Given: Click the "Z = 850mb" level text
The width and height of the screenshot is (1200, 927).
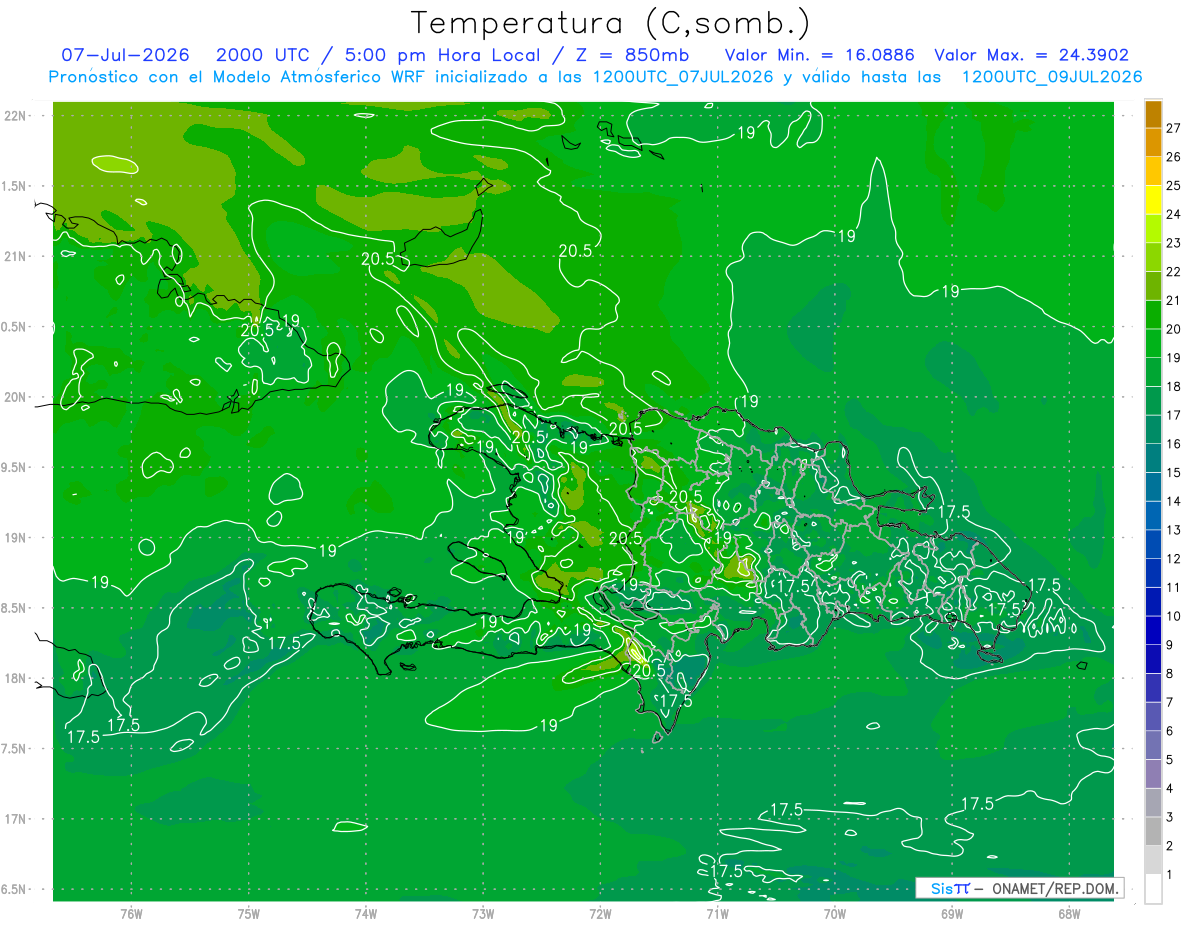Looking at the screenshot, I should point(632,55).
